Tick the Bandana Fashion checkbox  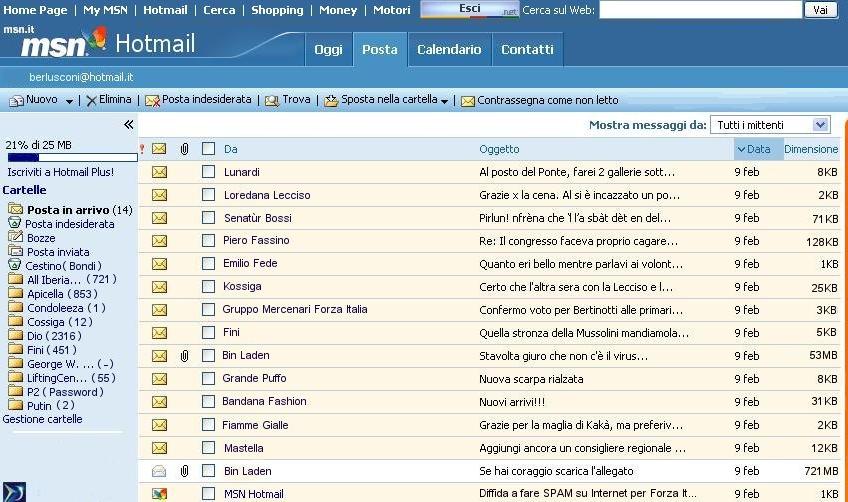pyautogui.click(x=208, y=401)
